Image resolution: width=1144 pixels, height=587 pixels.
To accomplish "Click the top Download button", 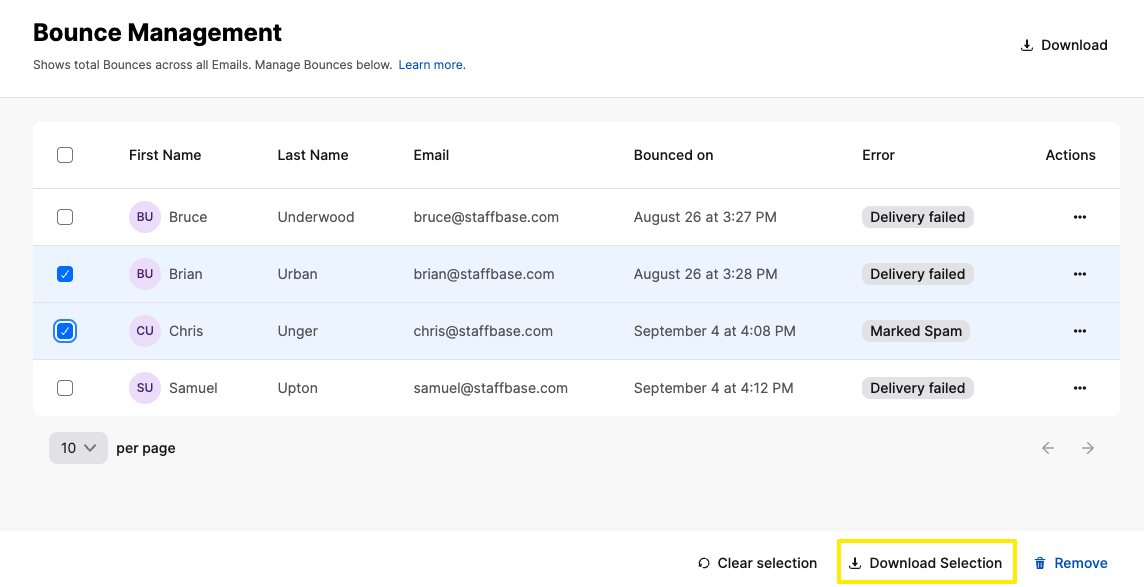I will click(x=1064, y=45).
